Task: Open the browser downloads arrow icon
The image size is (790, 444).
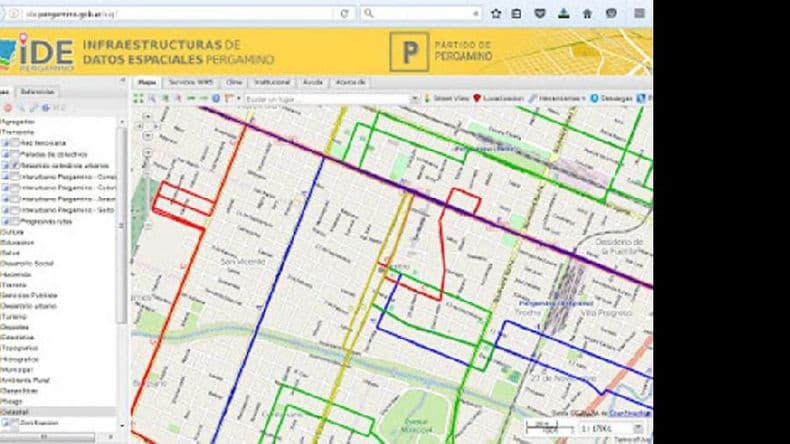Action: pyautogui.click(x=564, y=14)
